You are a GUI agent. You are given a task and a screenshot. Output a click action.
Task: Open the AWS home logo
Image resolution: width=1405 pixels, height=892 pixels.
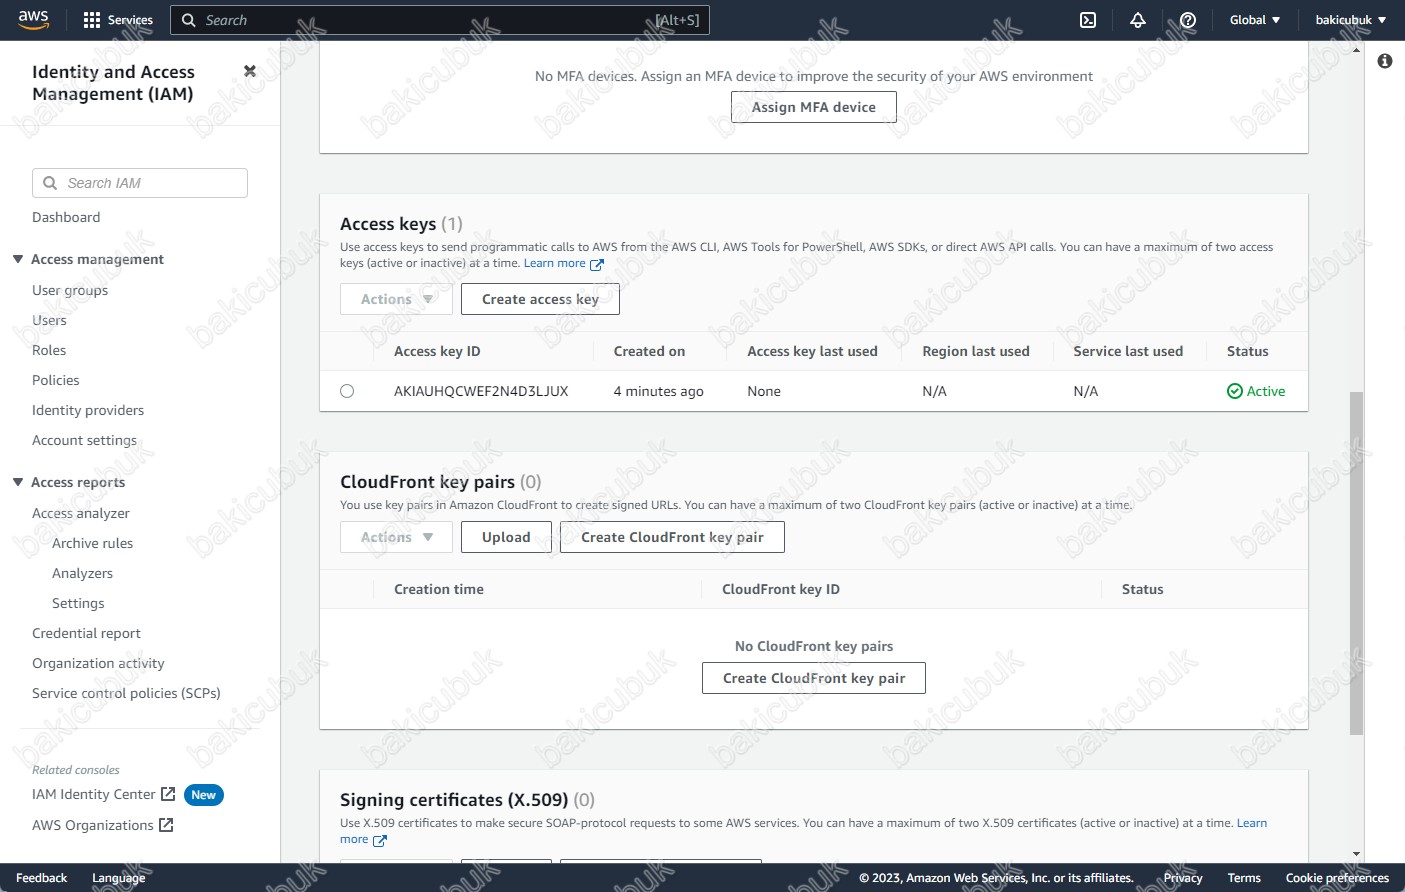[x=33, y=20]
